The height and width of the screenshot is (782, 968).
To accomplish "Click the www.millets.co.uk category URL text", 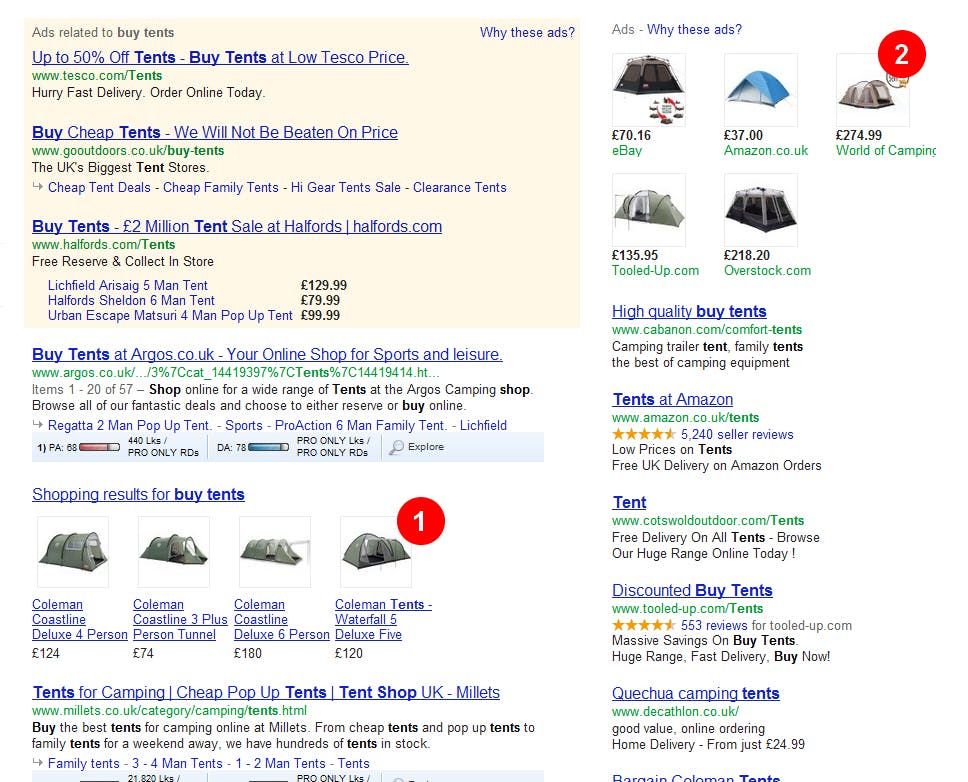I will (169, 710).
